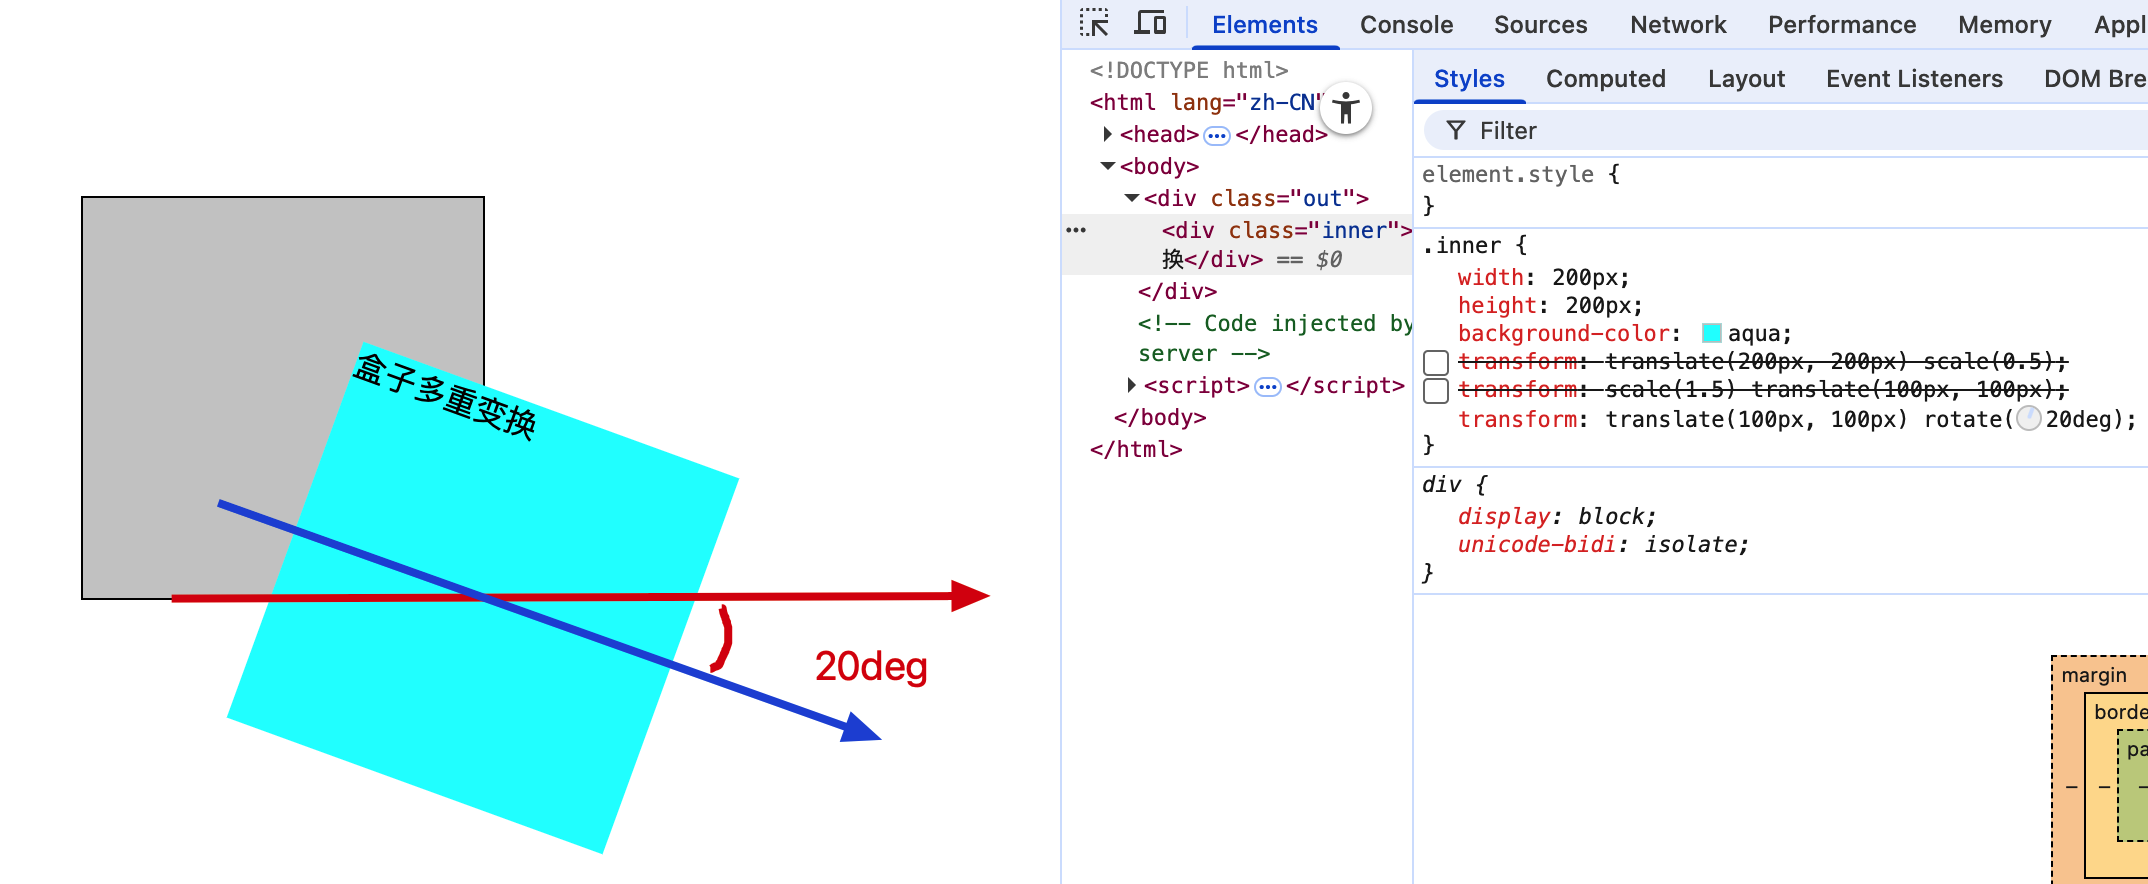Click the .inner selector text

tap(1461, 245)
